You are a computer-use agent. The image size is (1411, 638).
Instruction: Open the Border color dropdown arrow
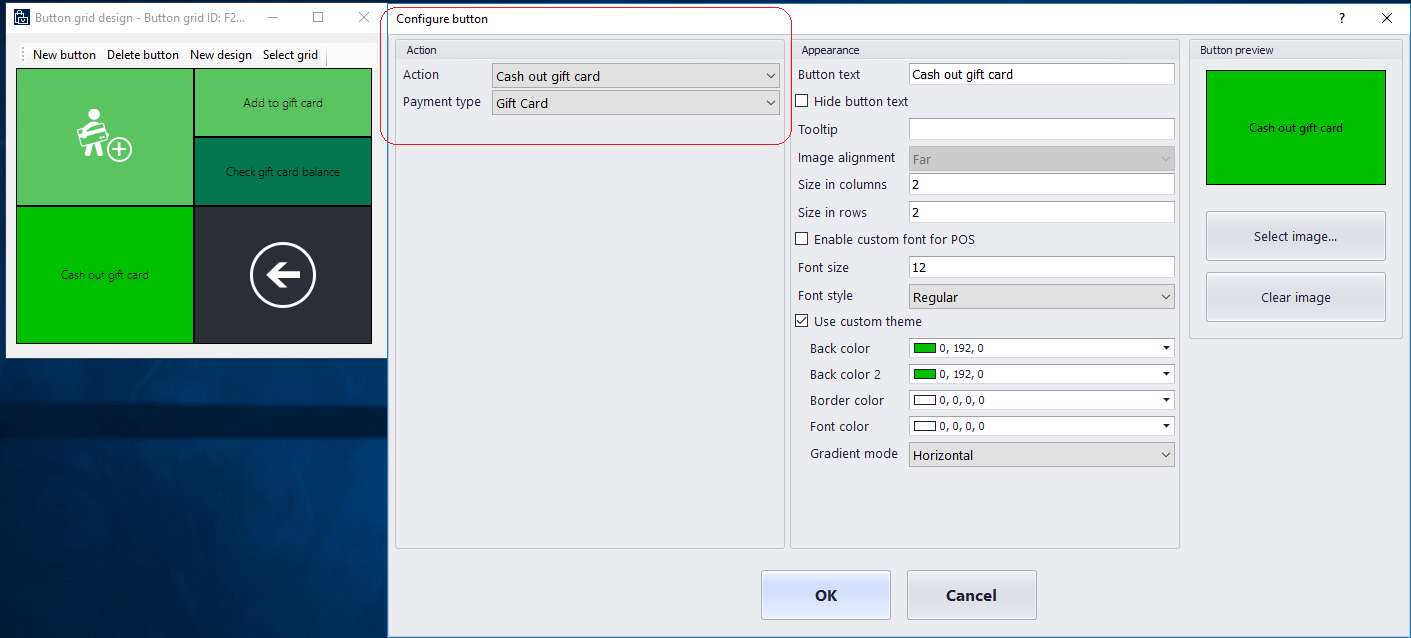[x=1166, y=400]
